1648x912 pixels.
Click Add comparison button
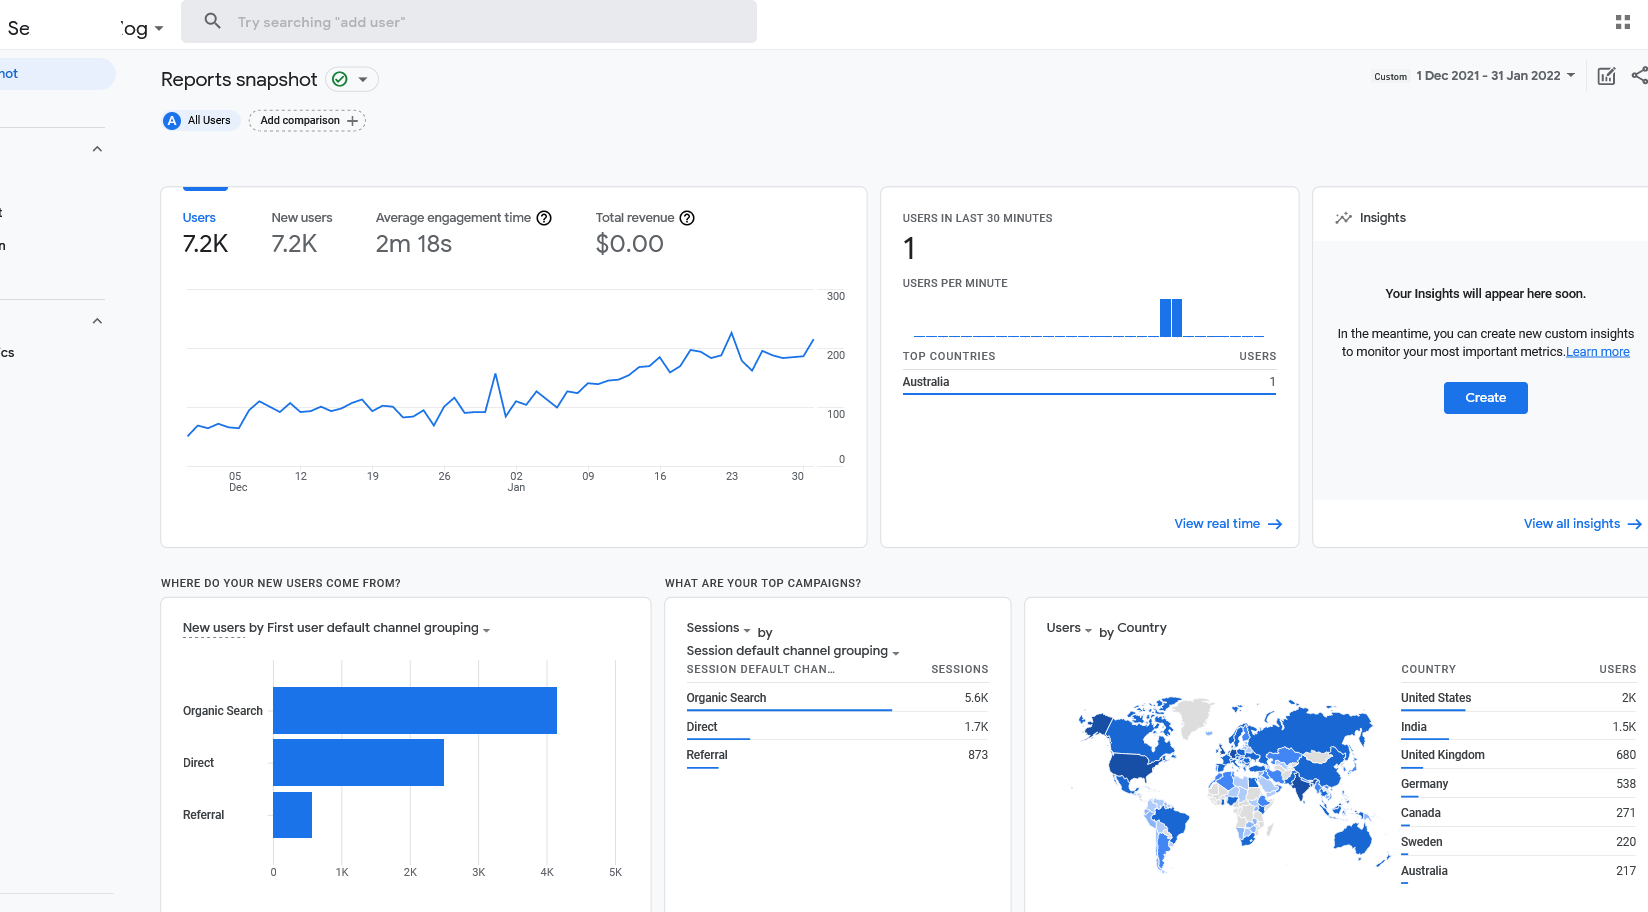point(307,121)
